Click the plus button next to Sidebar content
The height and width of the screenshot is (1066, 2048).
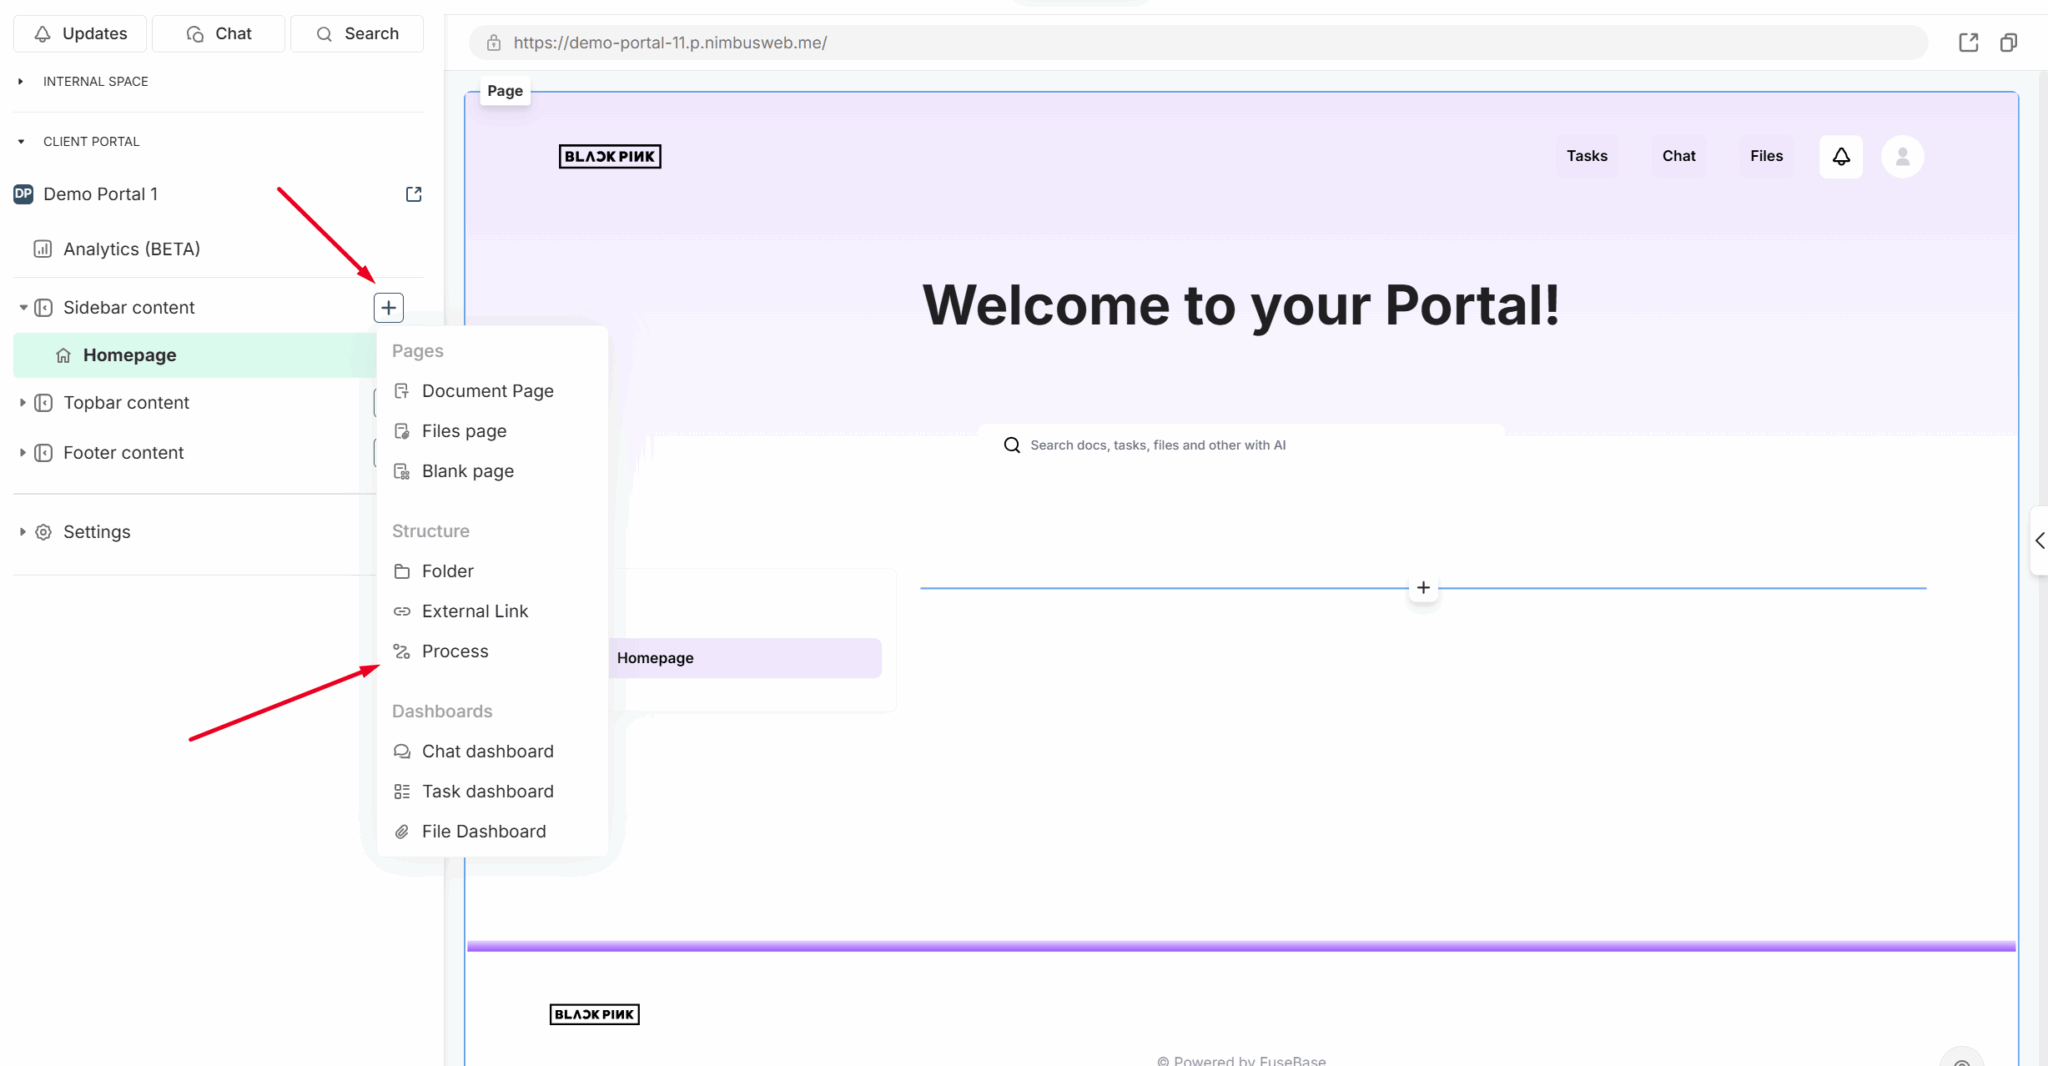pos(388,307)
